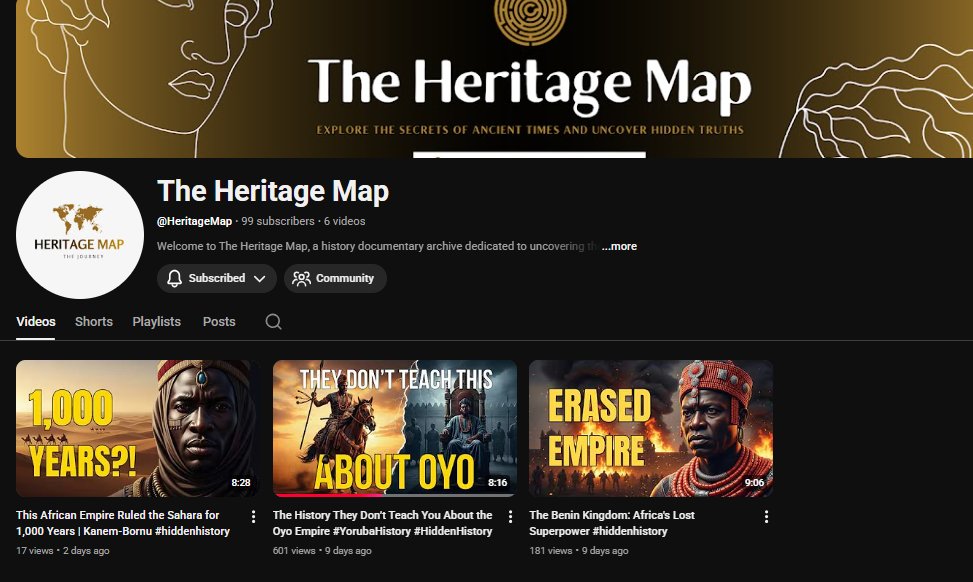
Task: Open Benin Kingdom video title link
Action: coord(612,523)
